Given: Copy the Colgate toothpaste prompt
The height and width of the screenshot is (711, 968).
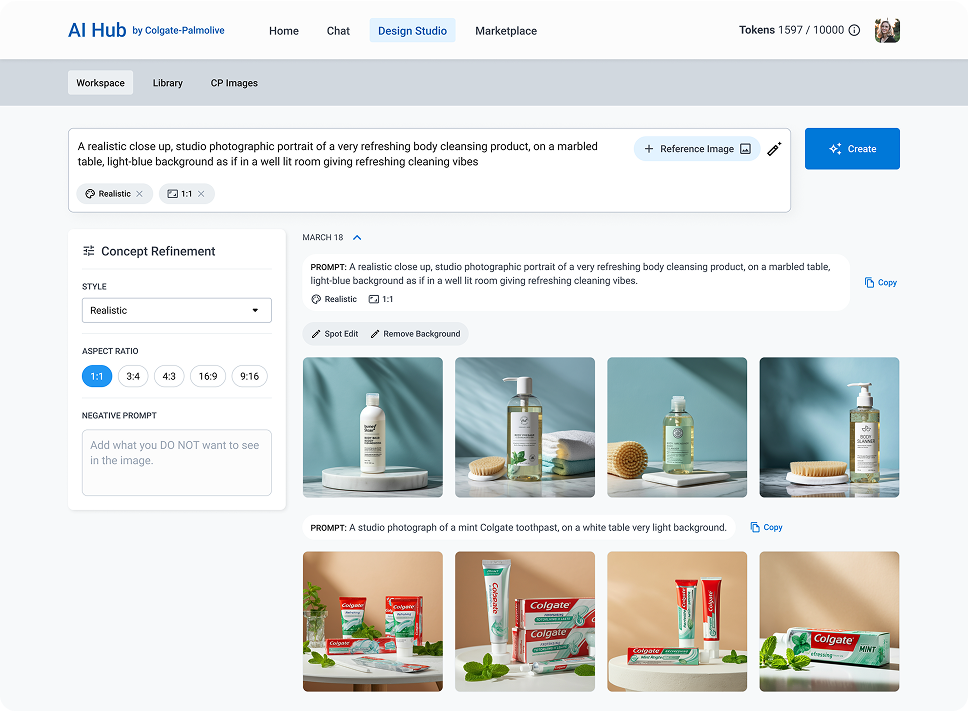Looking at the screenshot, I should (766, 527).
